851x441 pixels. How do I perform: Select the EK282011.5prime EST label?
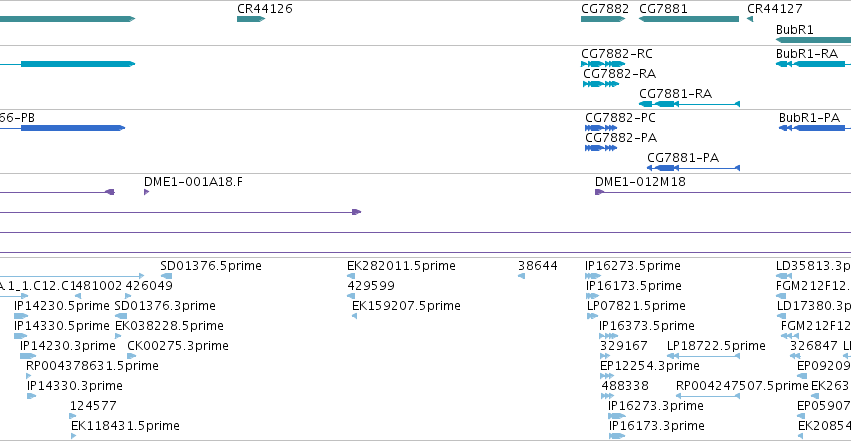[401, 266]
